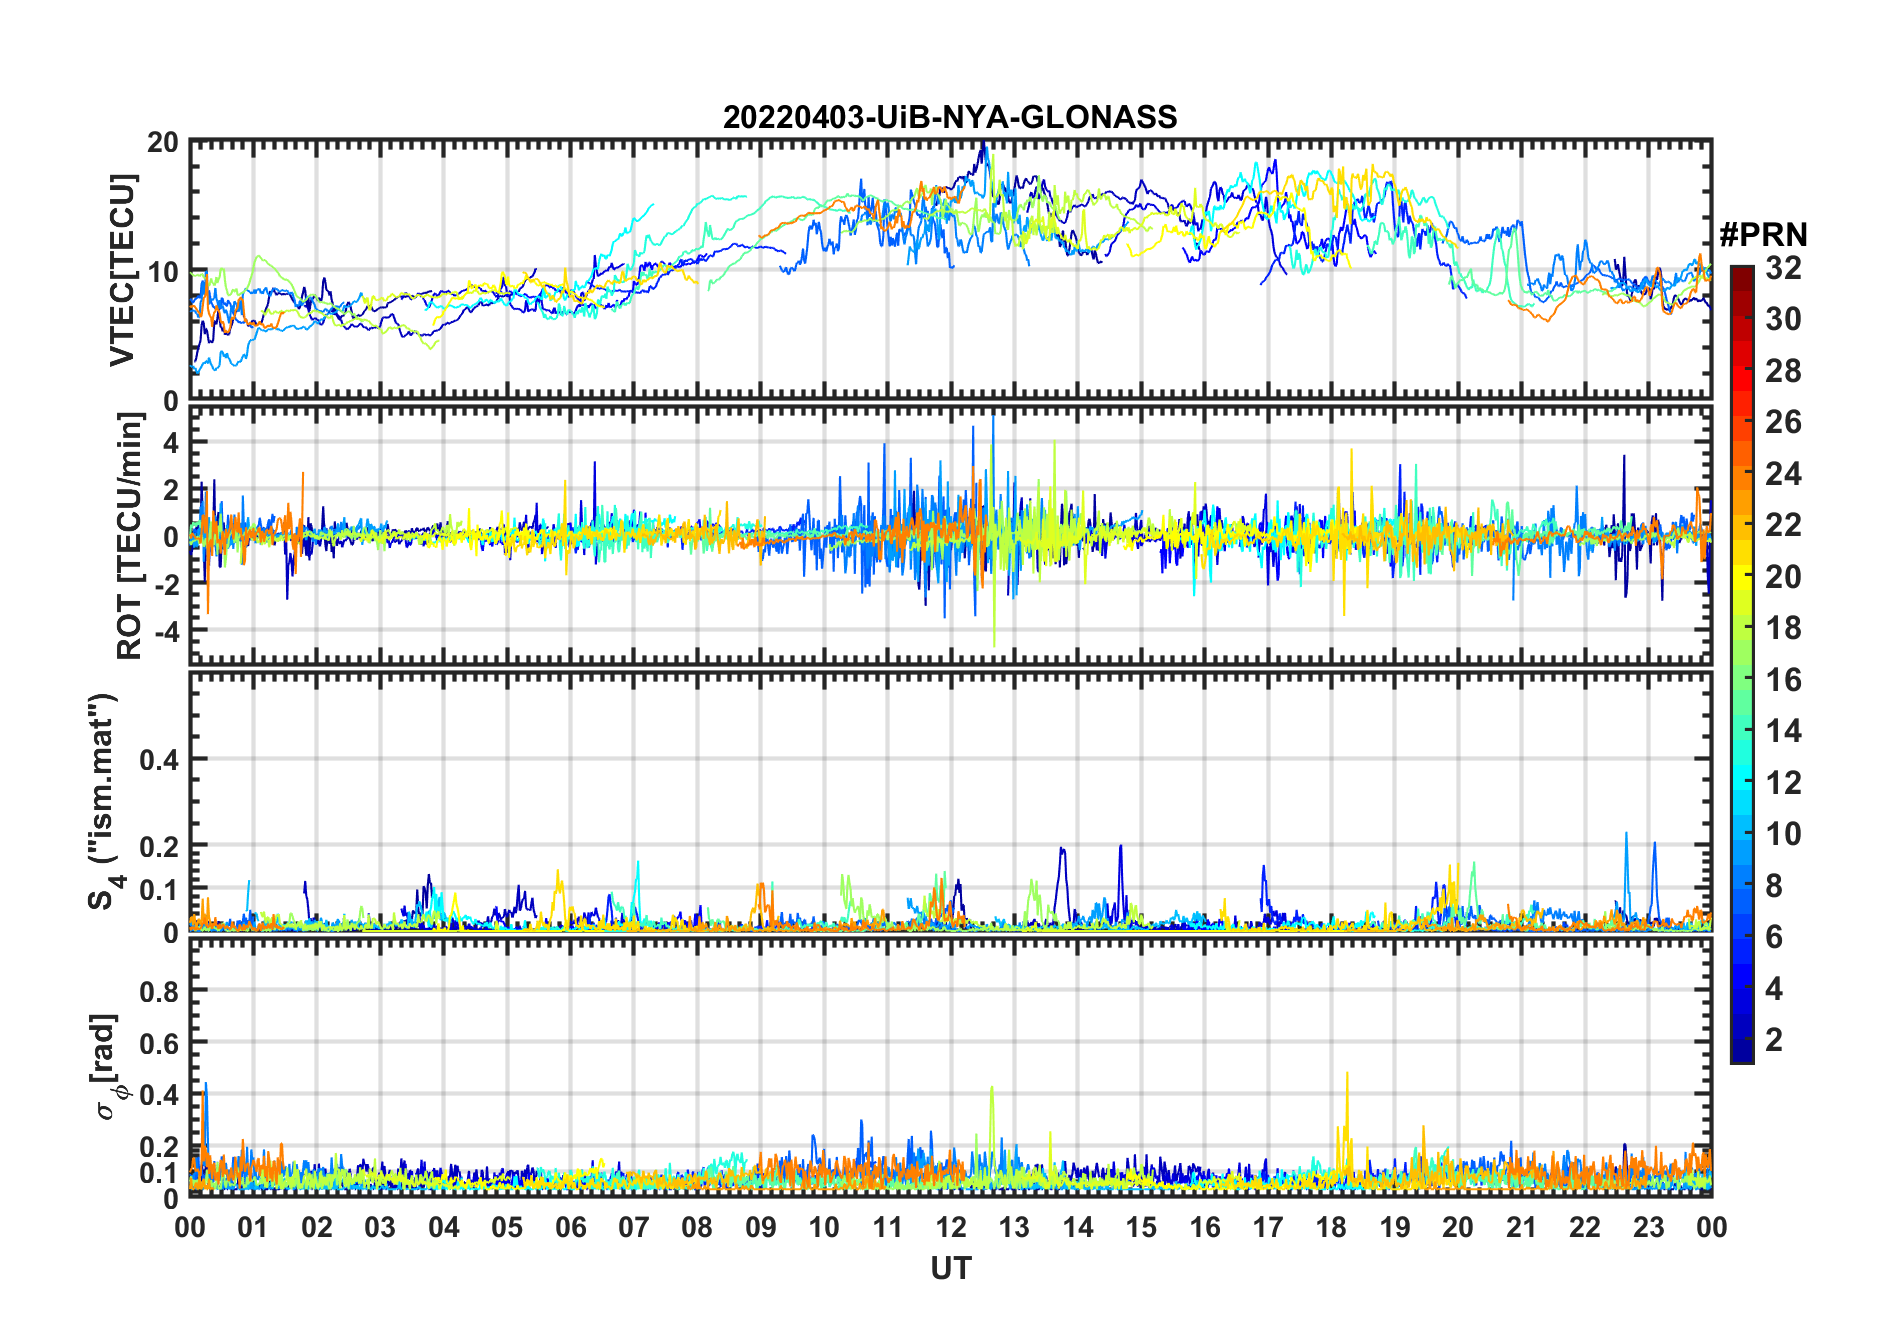Click the y-axis tick 20 on VTEC panel

(x=163, y=142)
